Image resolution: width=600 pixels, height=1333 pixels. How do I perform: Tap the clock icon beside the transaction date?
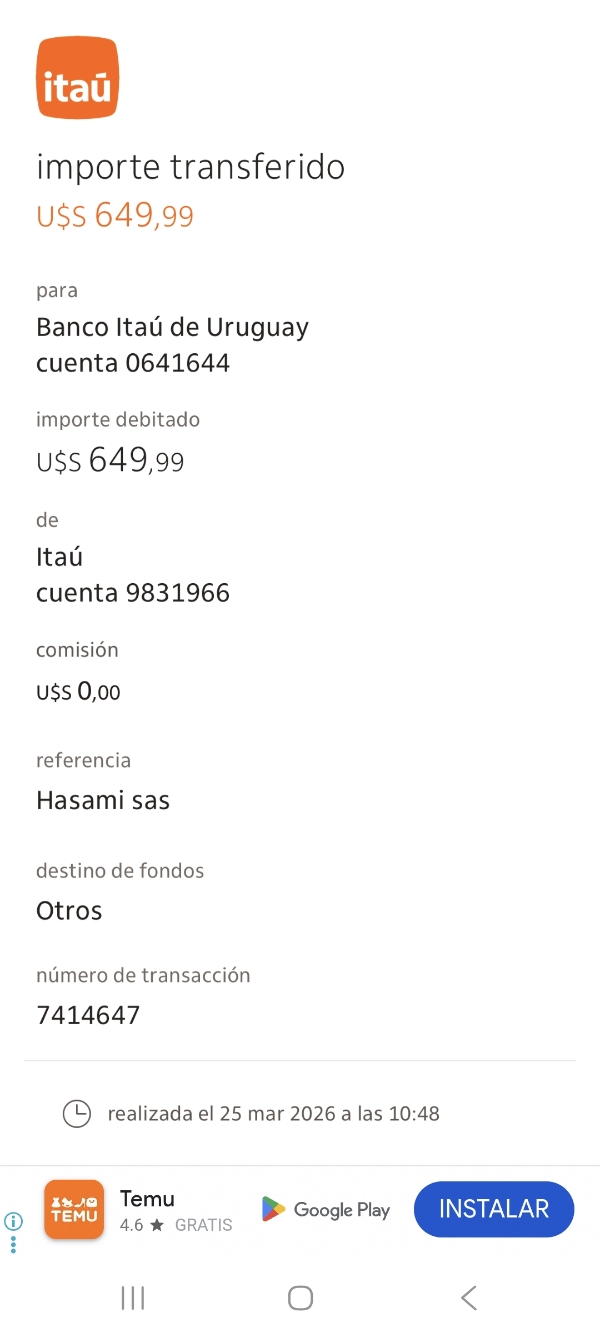point(77,1113)
